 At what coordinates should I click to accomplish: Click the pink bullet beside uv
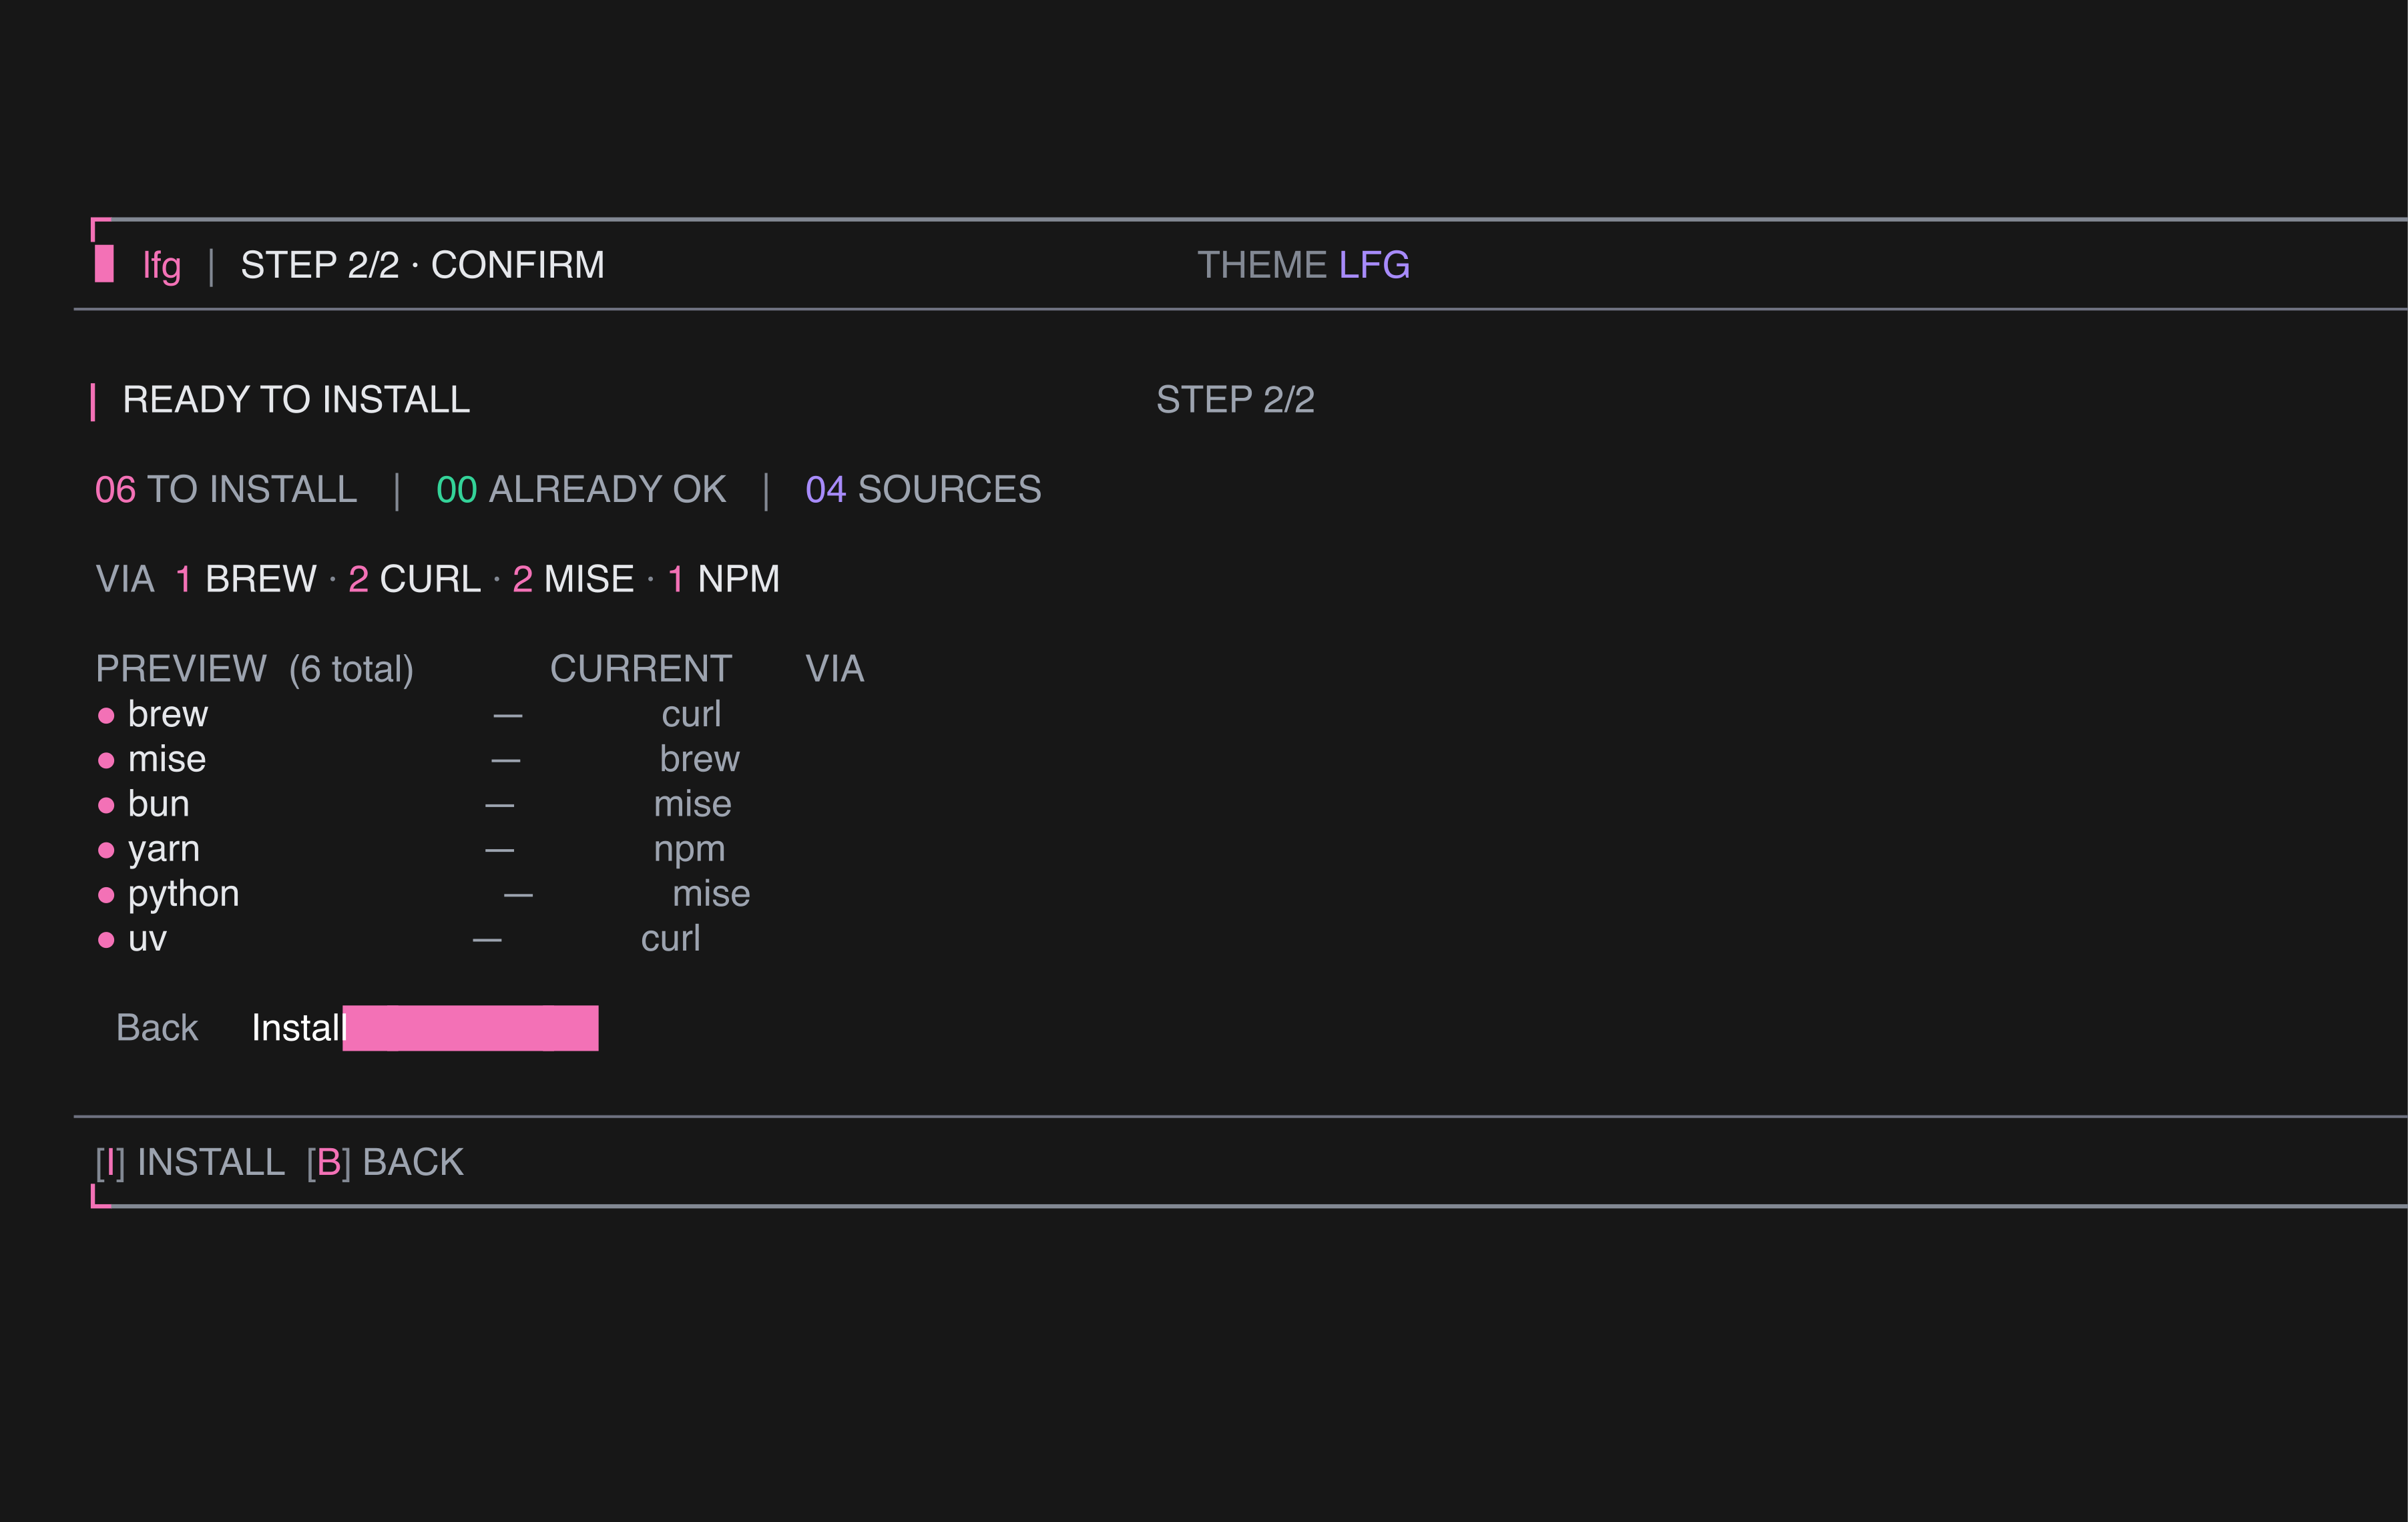tap(106, 940)
